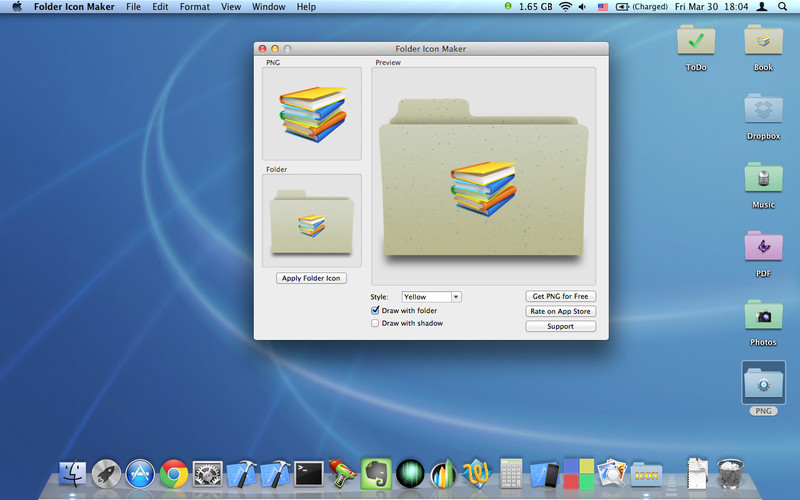Image resolution: width=800 pixels, height=500 pixels.
Task: Click the Support button
Action: (x=560, y=326)
